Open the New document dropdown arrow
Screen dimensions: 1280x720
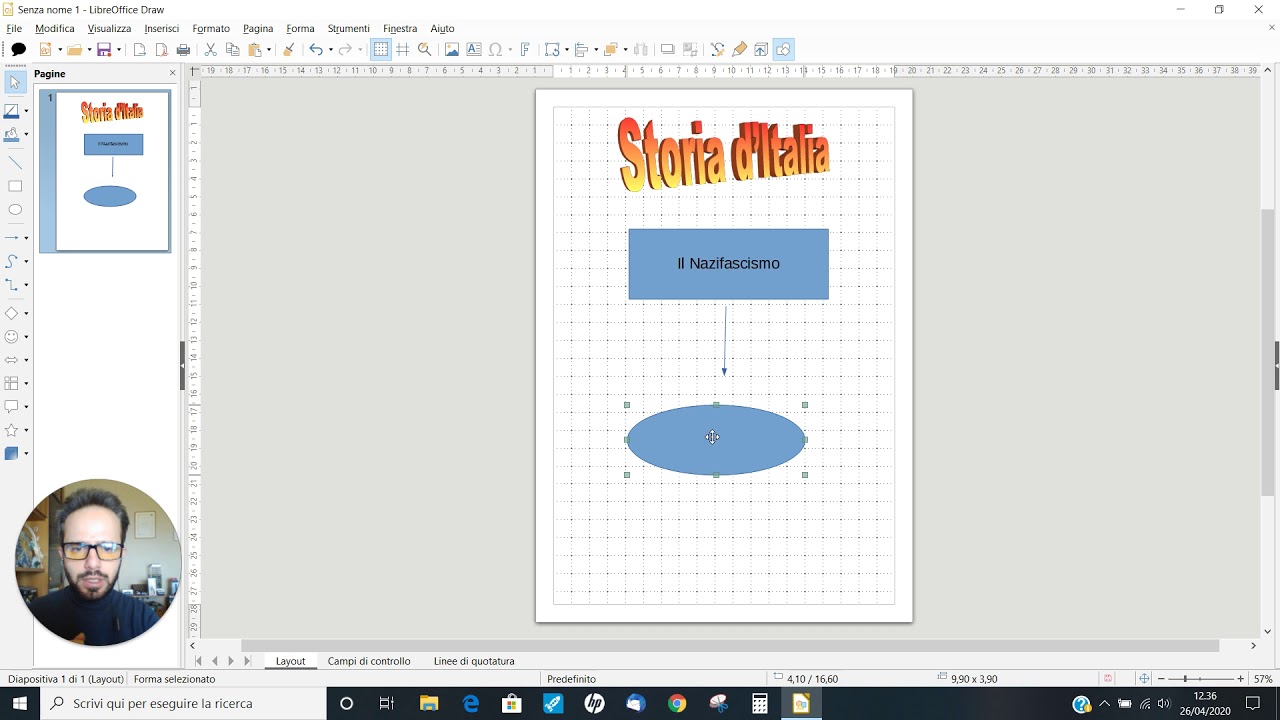tap(59, 50)
